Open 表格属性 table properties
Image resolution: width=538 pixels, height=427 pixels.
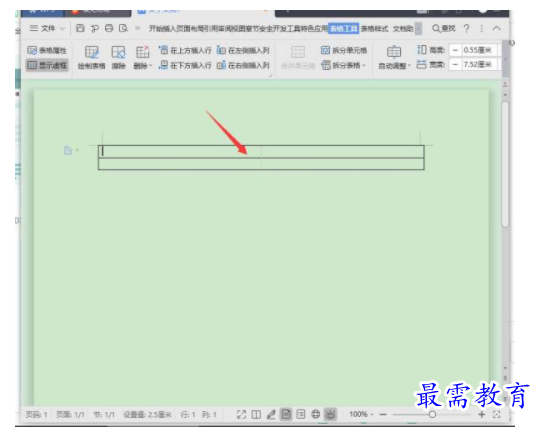[47, 50]
